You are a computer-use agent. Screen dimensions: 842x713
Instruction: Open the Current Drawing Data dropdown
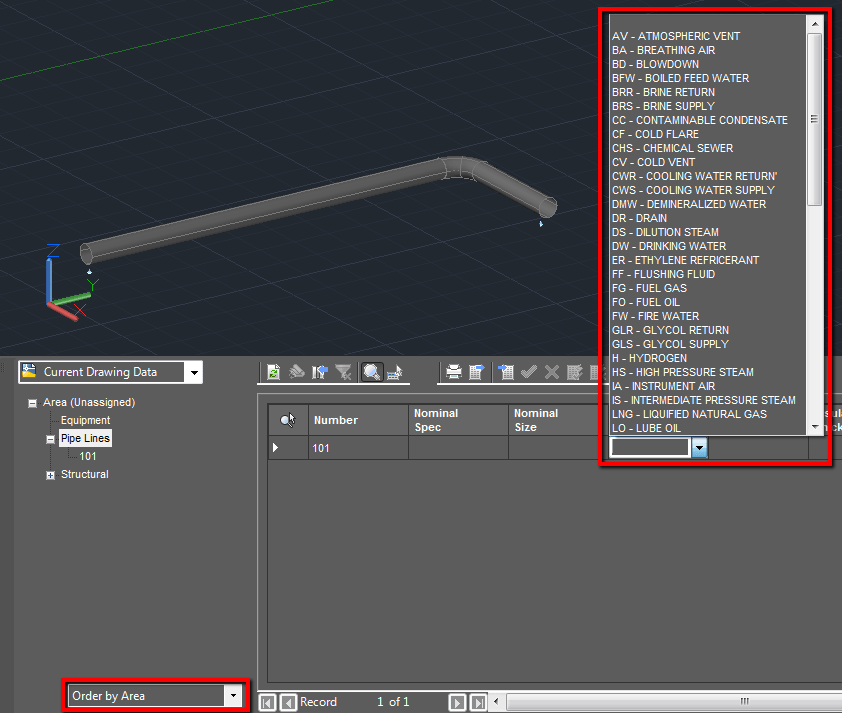click(x=194, y=372)
